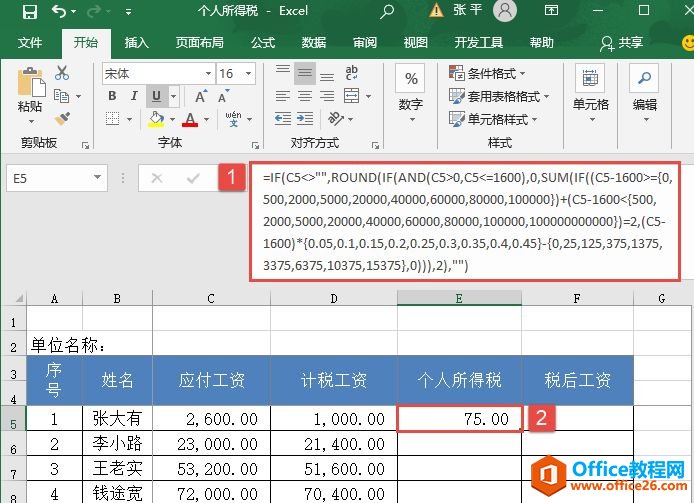Image resolution: width=694 pixels, height=503 pixels.
Task: Toggle Bold formatting
Action: point(112,96)
